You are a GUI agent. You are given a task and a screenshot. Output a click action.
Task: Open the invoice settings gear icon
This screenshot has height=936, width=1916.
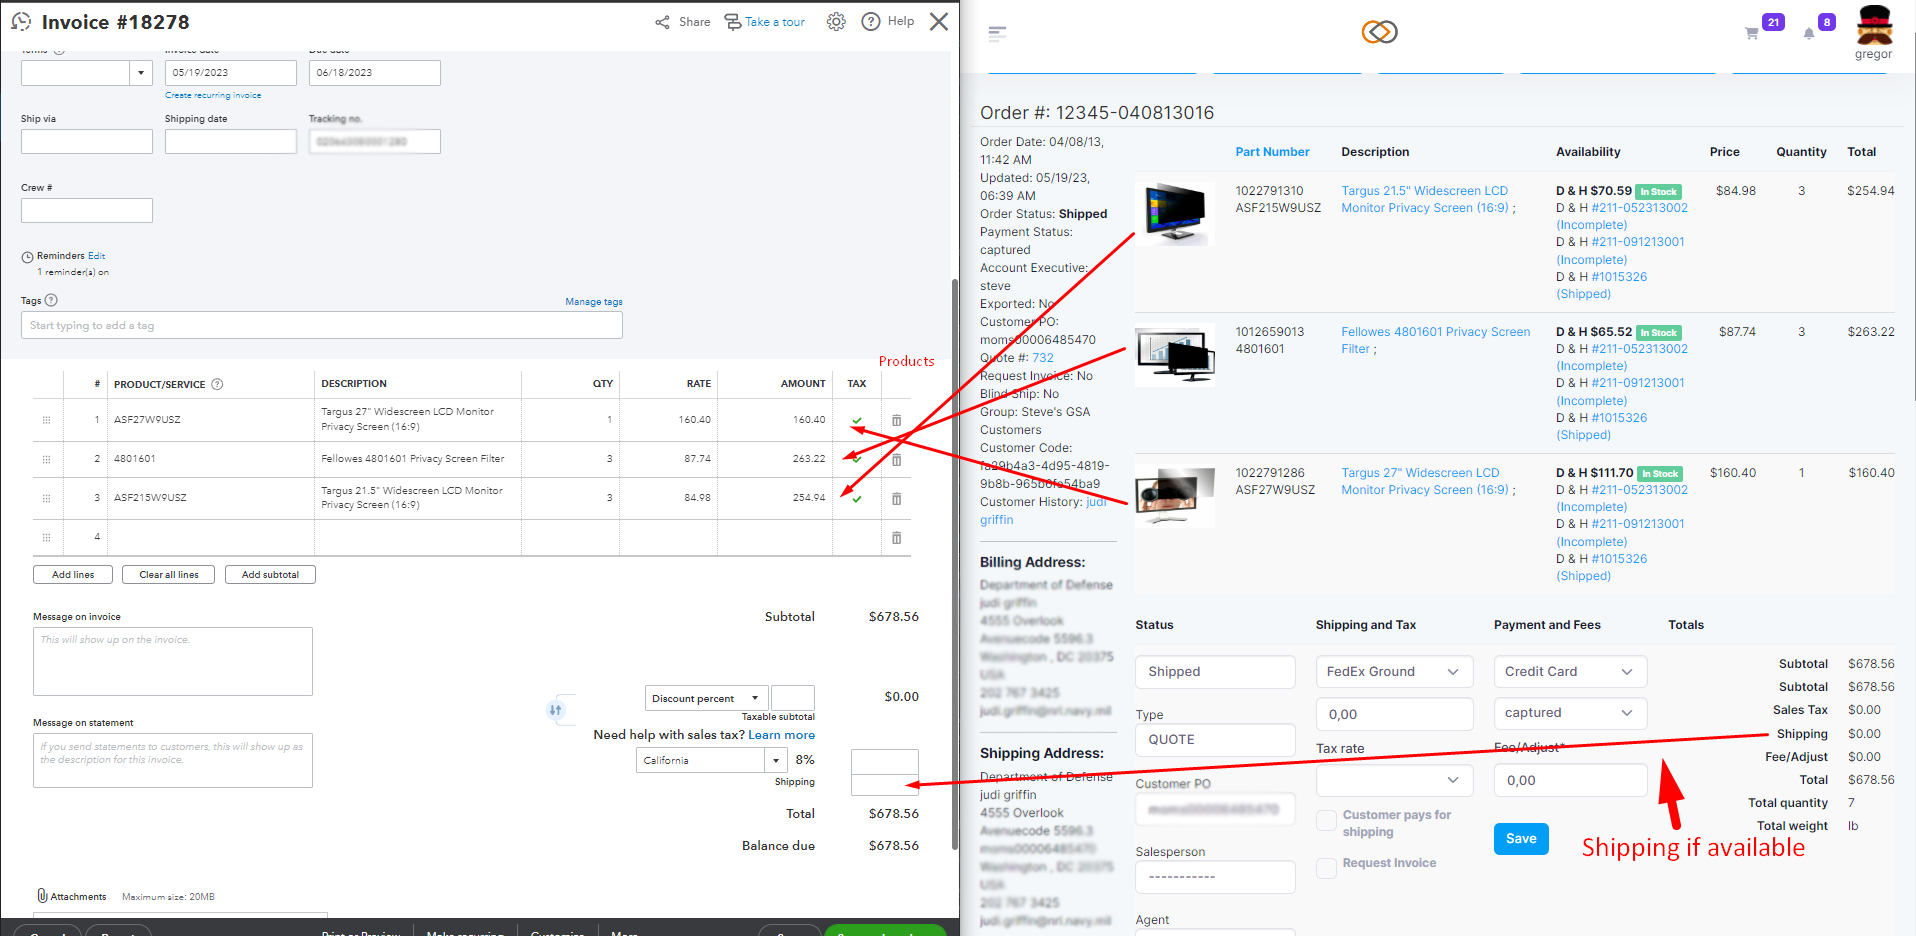(x=836, y=22)
